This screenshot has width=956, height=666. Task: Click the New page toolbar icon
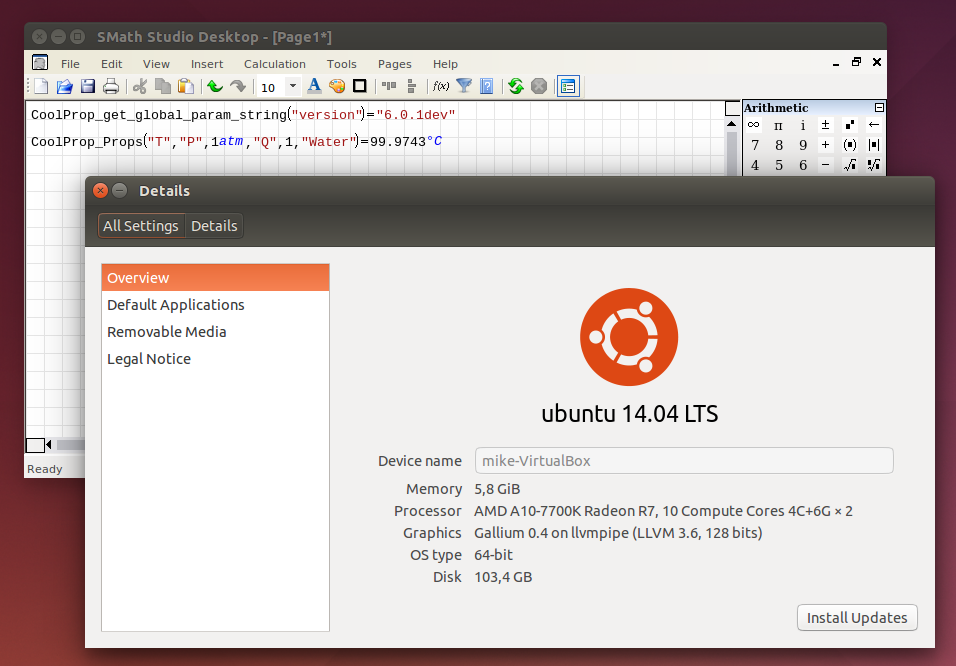[41, 87]
